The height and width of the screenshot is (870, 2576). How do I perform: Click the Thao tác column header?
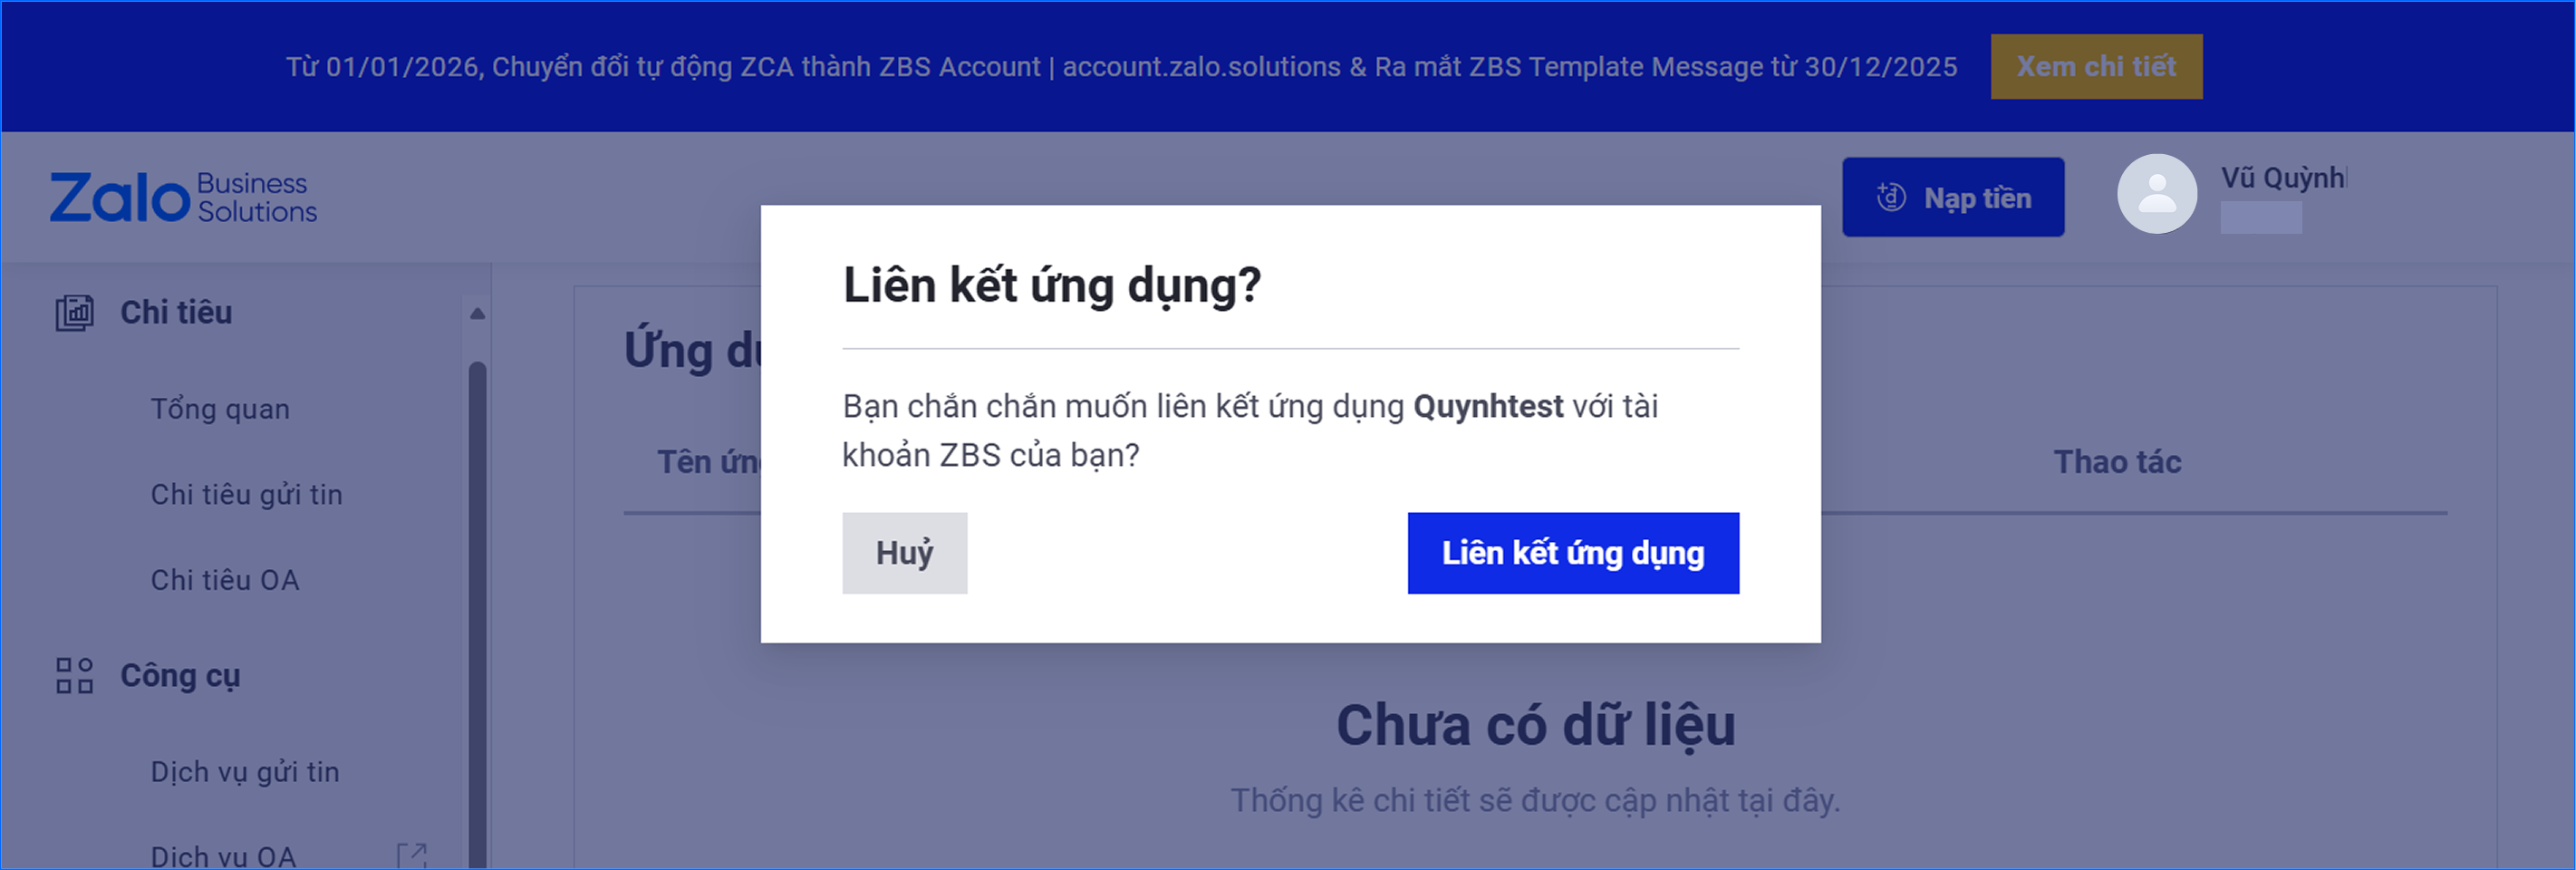[2116, 462]
